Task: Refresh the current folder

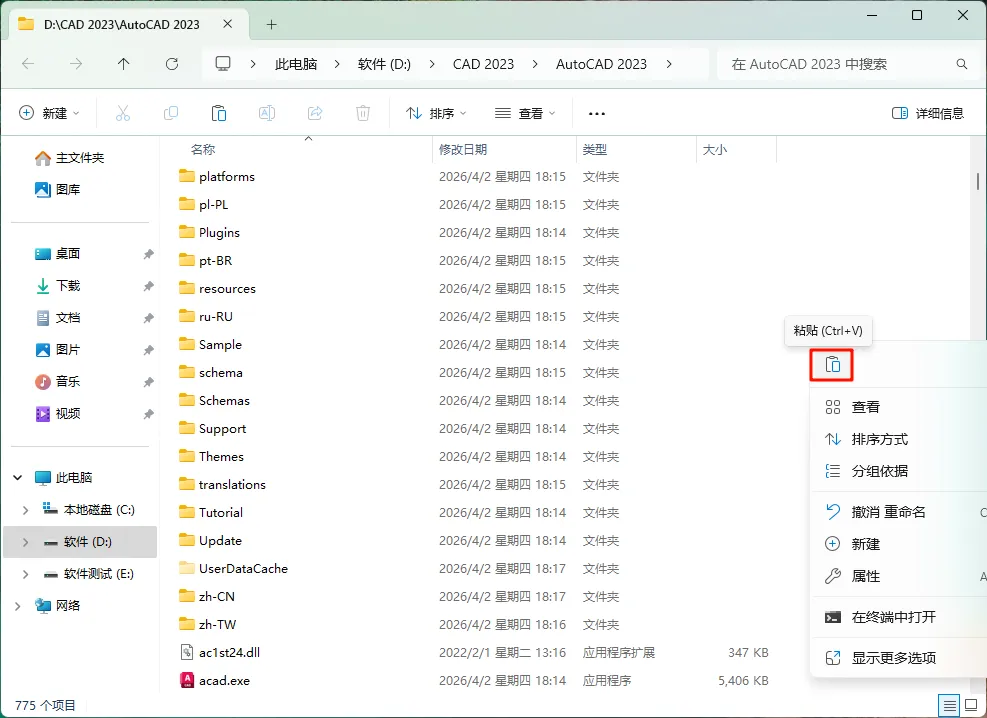Action: click(x=172, y=64)
